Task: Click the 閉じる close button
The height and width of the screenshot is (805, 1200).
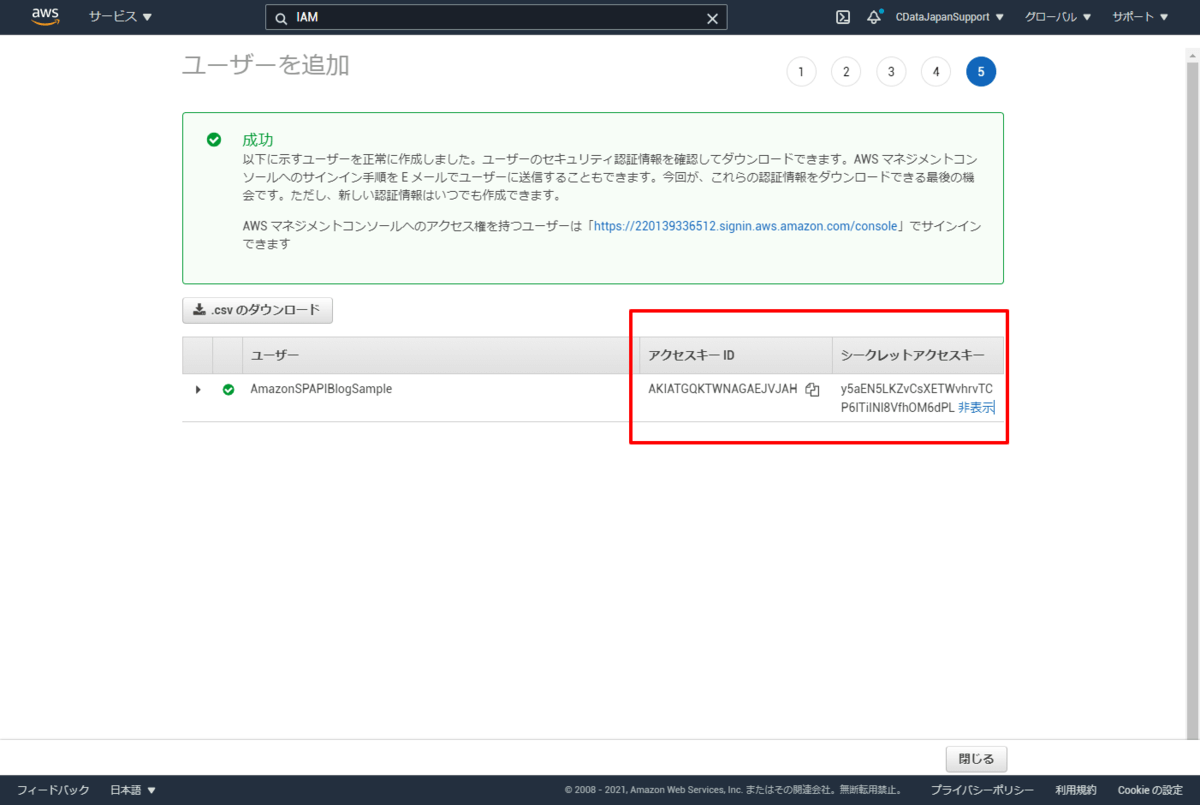Action: pyautogui.click(x=976, y=759)
